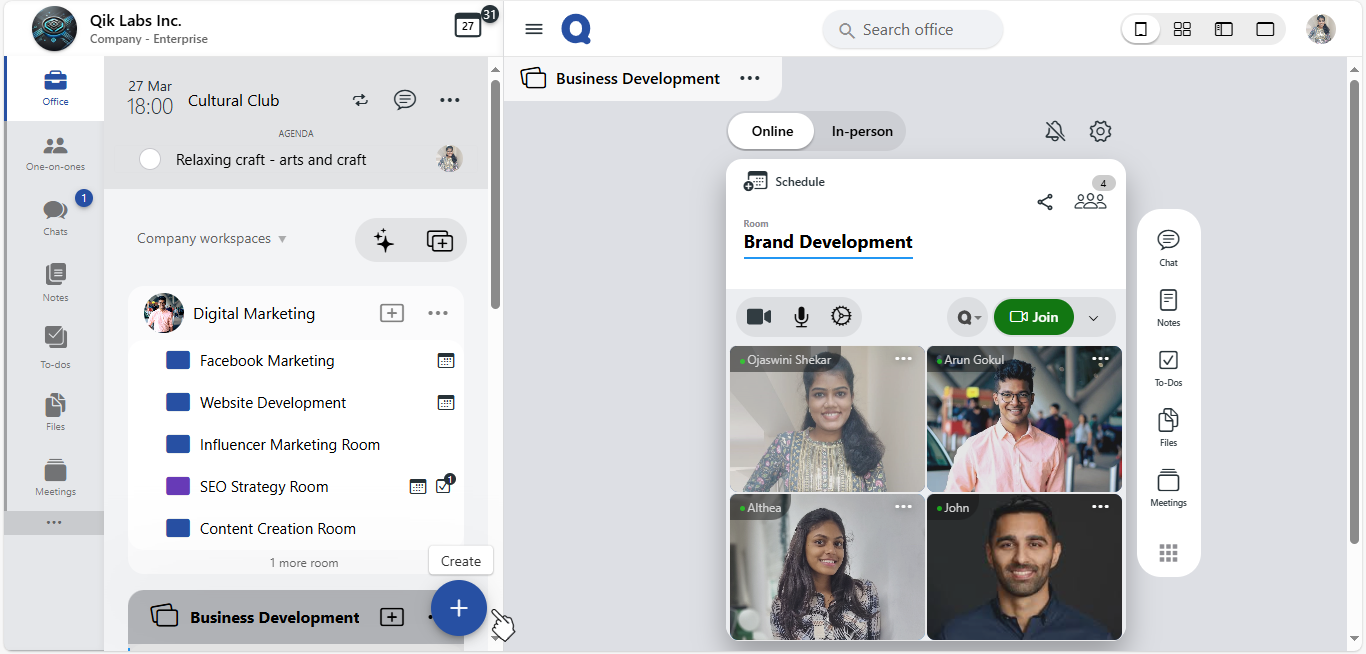Screen dimensions: 1366x654
Task: Check the Relaxing craft agenda item
Action: pyautogui.click(x=150, y=159)
